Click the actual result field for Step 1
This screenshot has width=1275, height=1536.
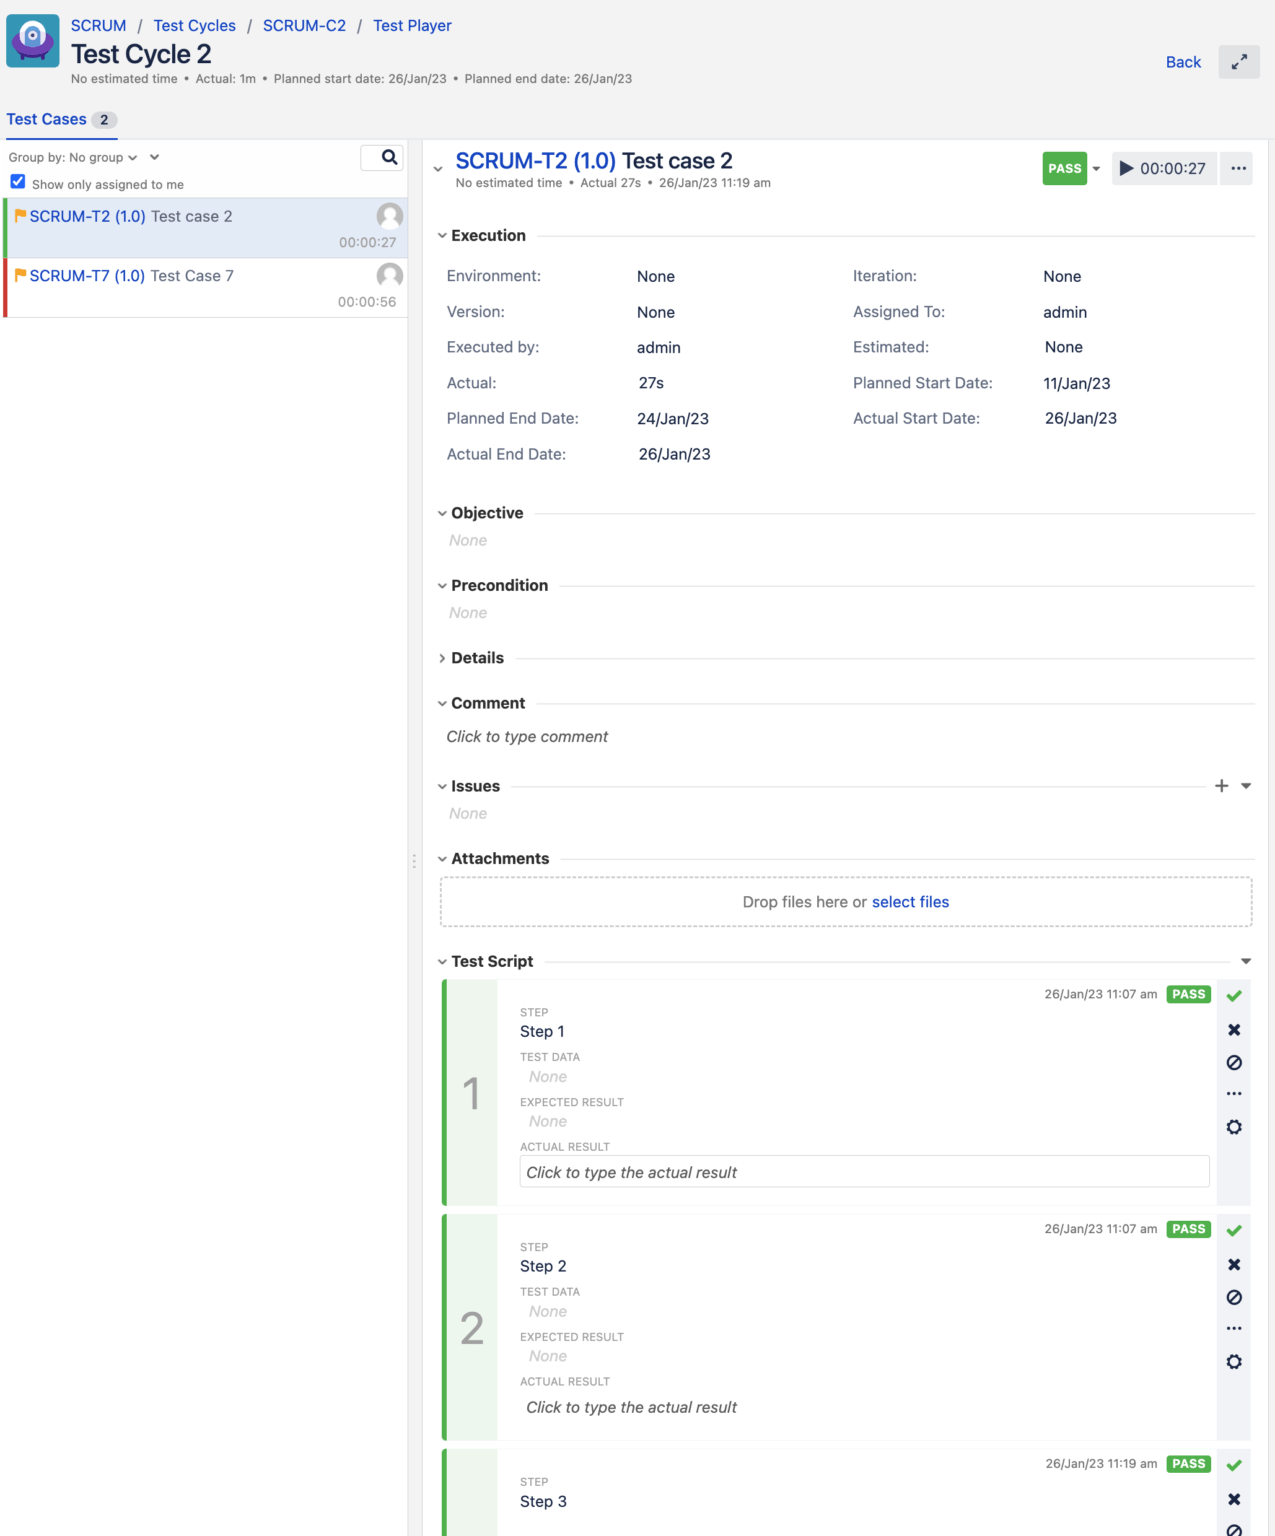tap(863, 1171)
